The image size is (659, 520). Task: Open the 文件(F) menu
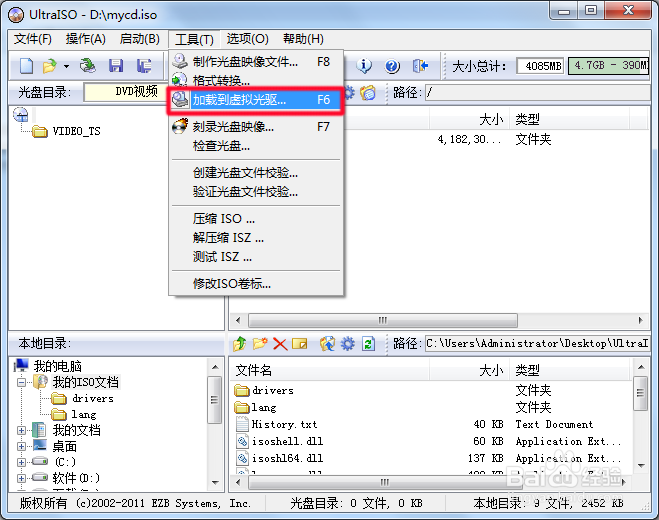33,39
